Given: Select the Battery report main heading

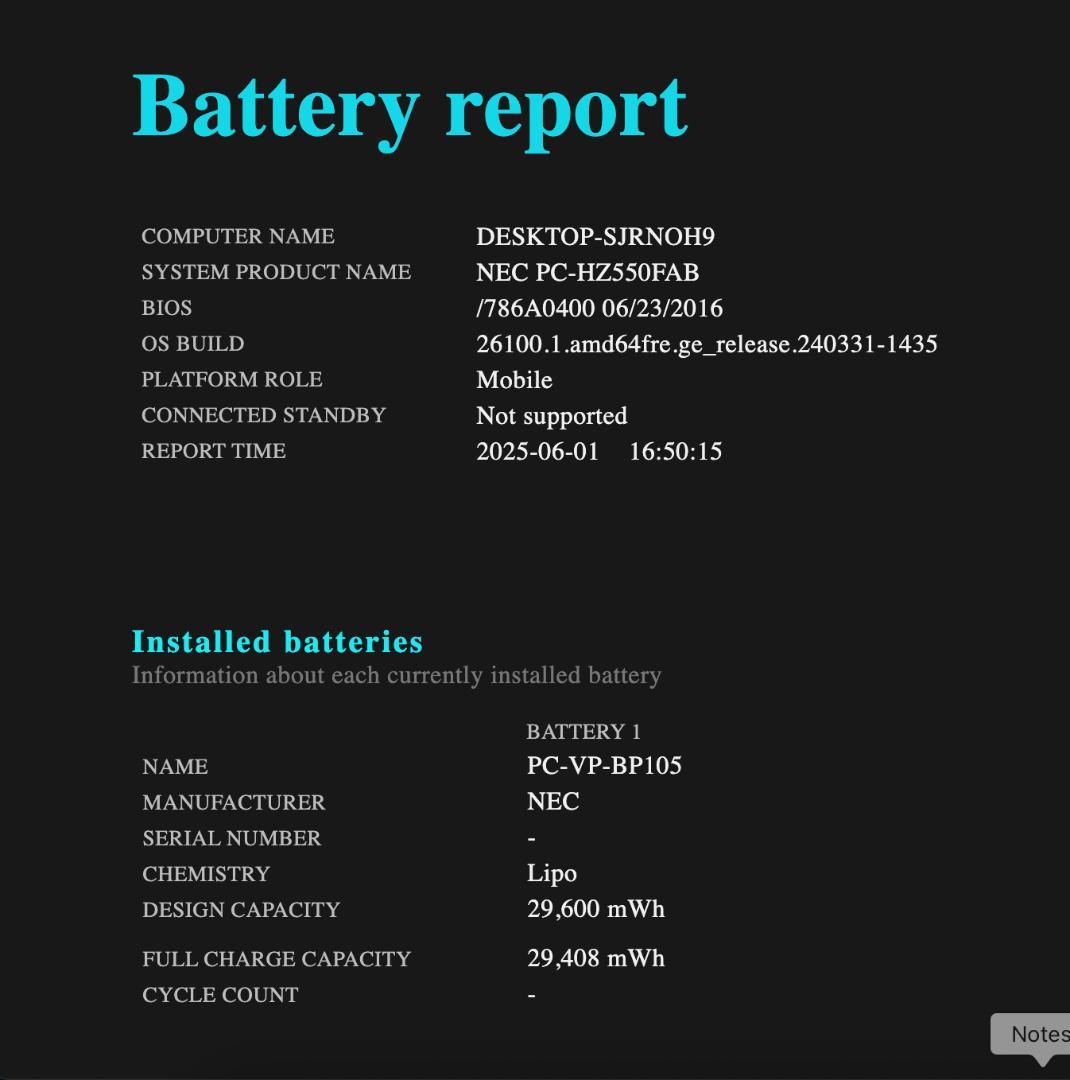Looking at the screenshot, I should point(410,105).
